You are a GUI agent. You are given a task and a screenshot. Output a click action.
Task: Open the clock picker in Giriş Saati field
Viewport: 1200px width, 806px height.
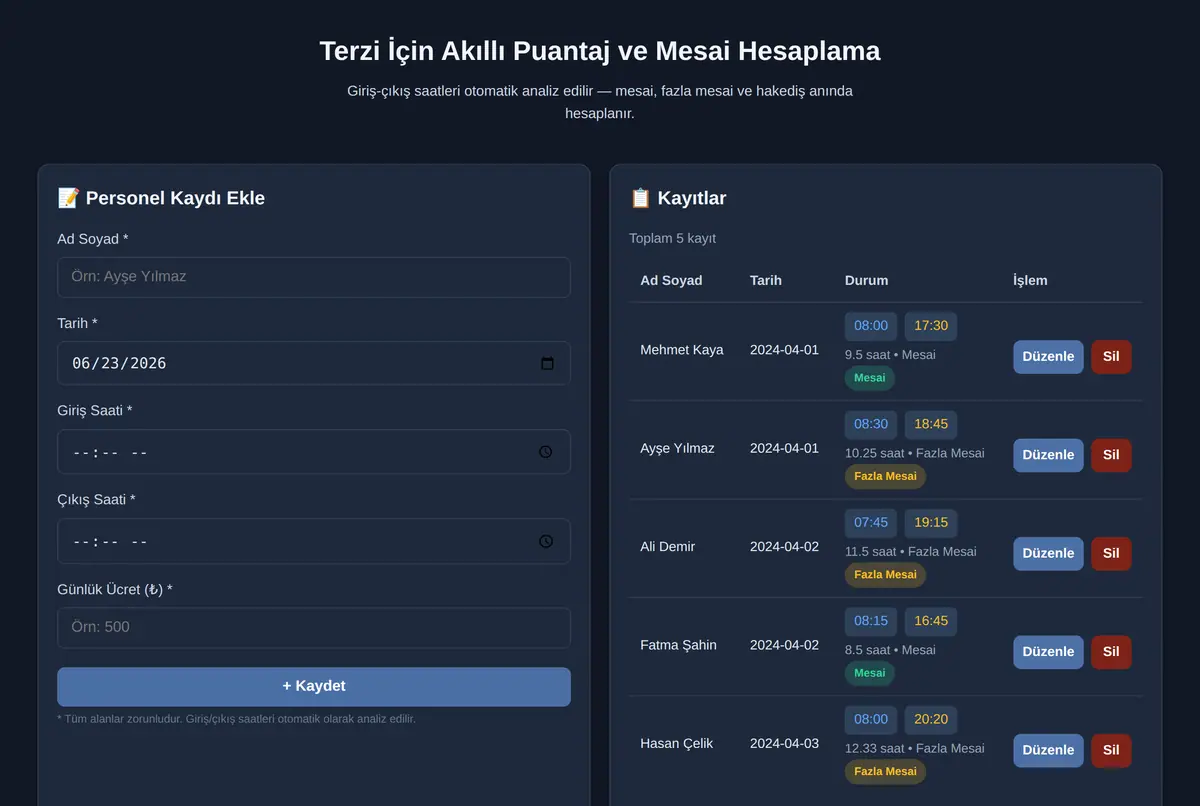pyautogui.click(x=546, y=452)
